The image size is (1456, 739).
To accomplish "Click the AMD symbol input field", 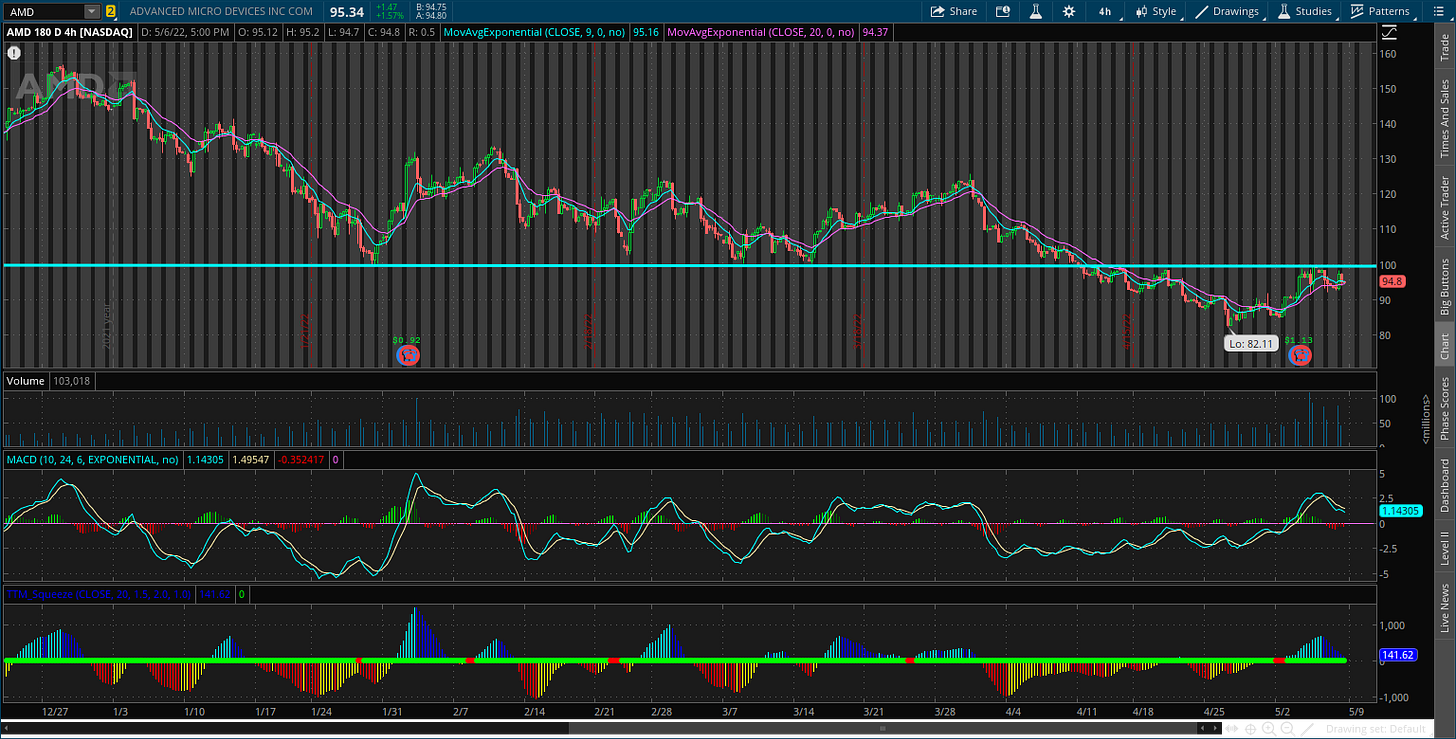I will point(44,12).
